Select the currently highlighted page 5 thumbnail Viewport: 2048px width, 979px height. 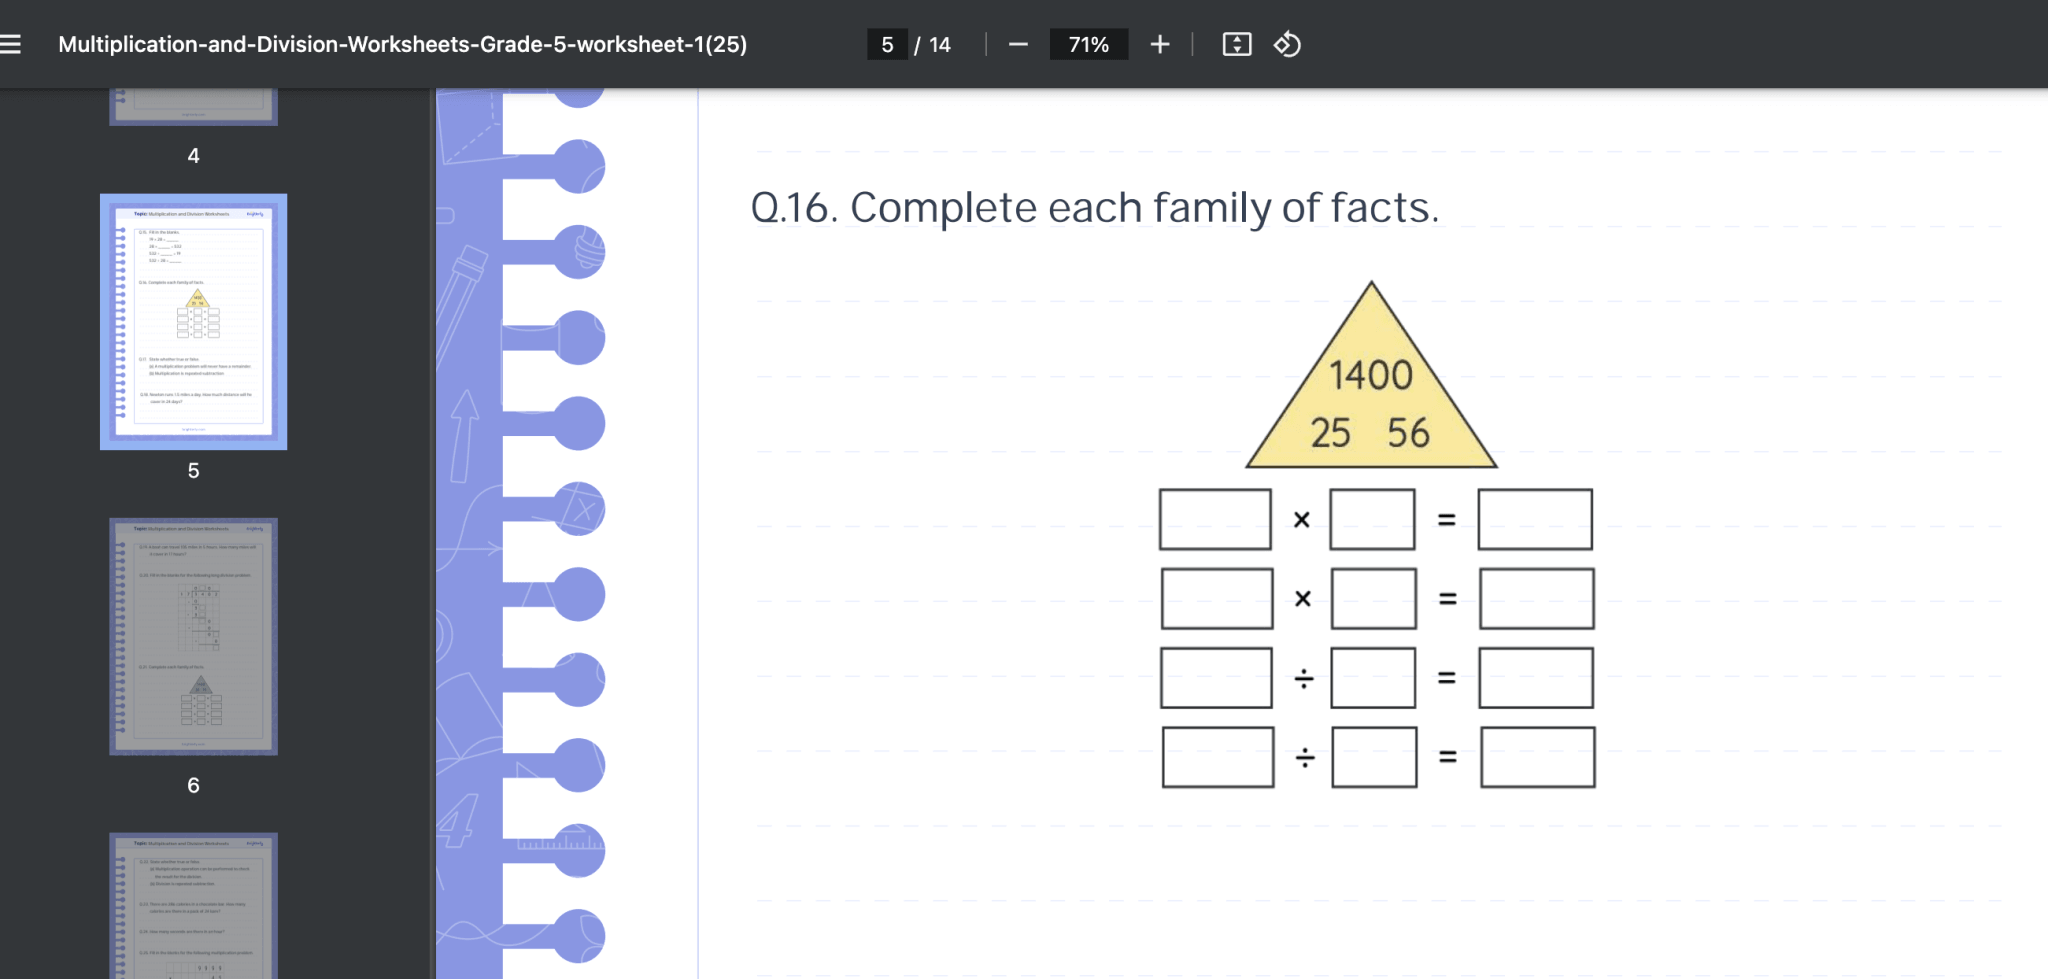[193, 321]
